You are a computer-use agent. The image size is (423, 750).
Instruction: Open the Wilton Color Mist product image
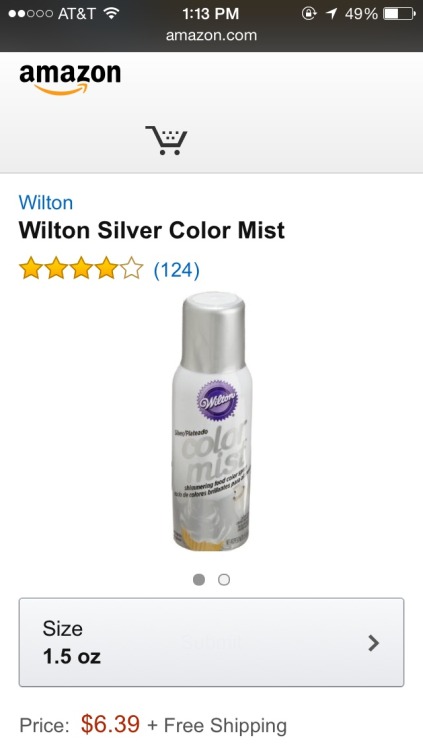[x=212, y=421]
